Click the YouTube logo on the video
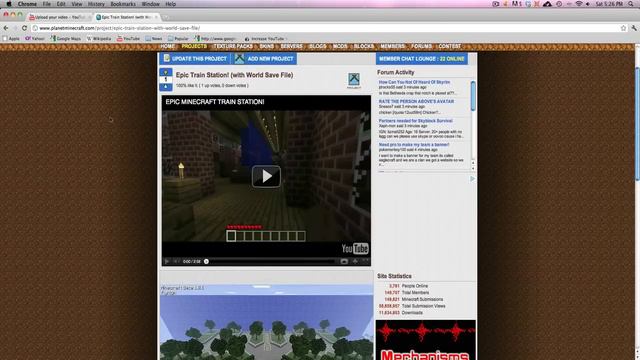Image resolution: width=640 pixels, height=360 pixels. 355,248
